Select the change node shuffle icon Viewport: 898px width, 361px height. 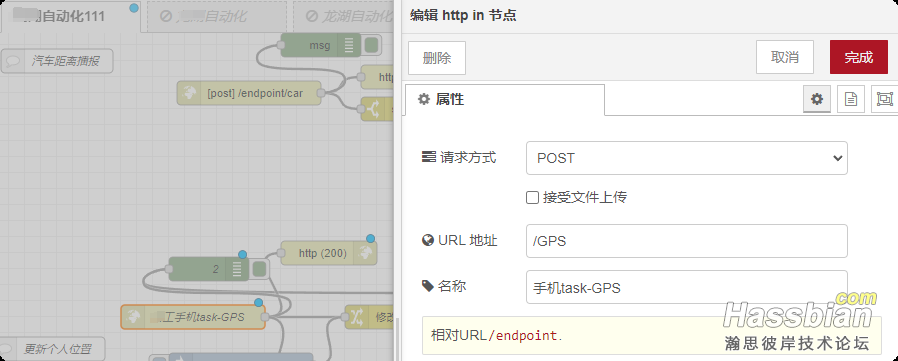(356, 316)
